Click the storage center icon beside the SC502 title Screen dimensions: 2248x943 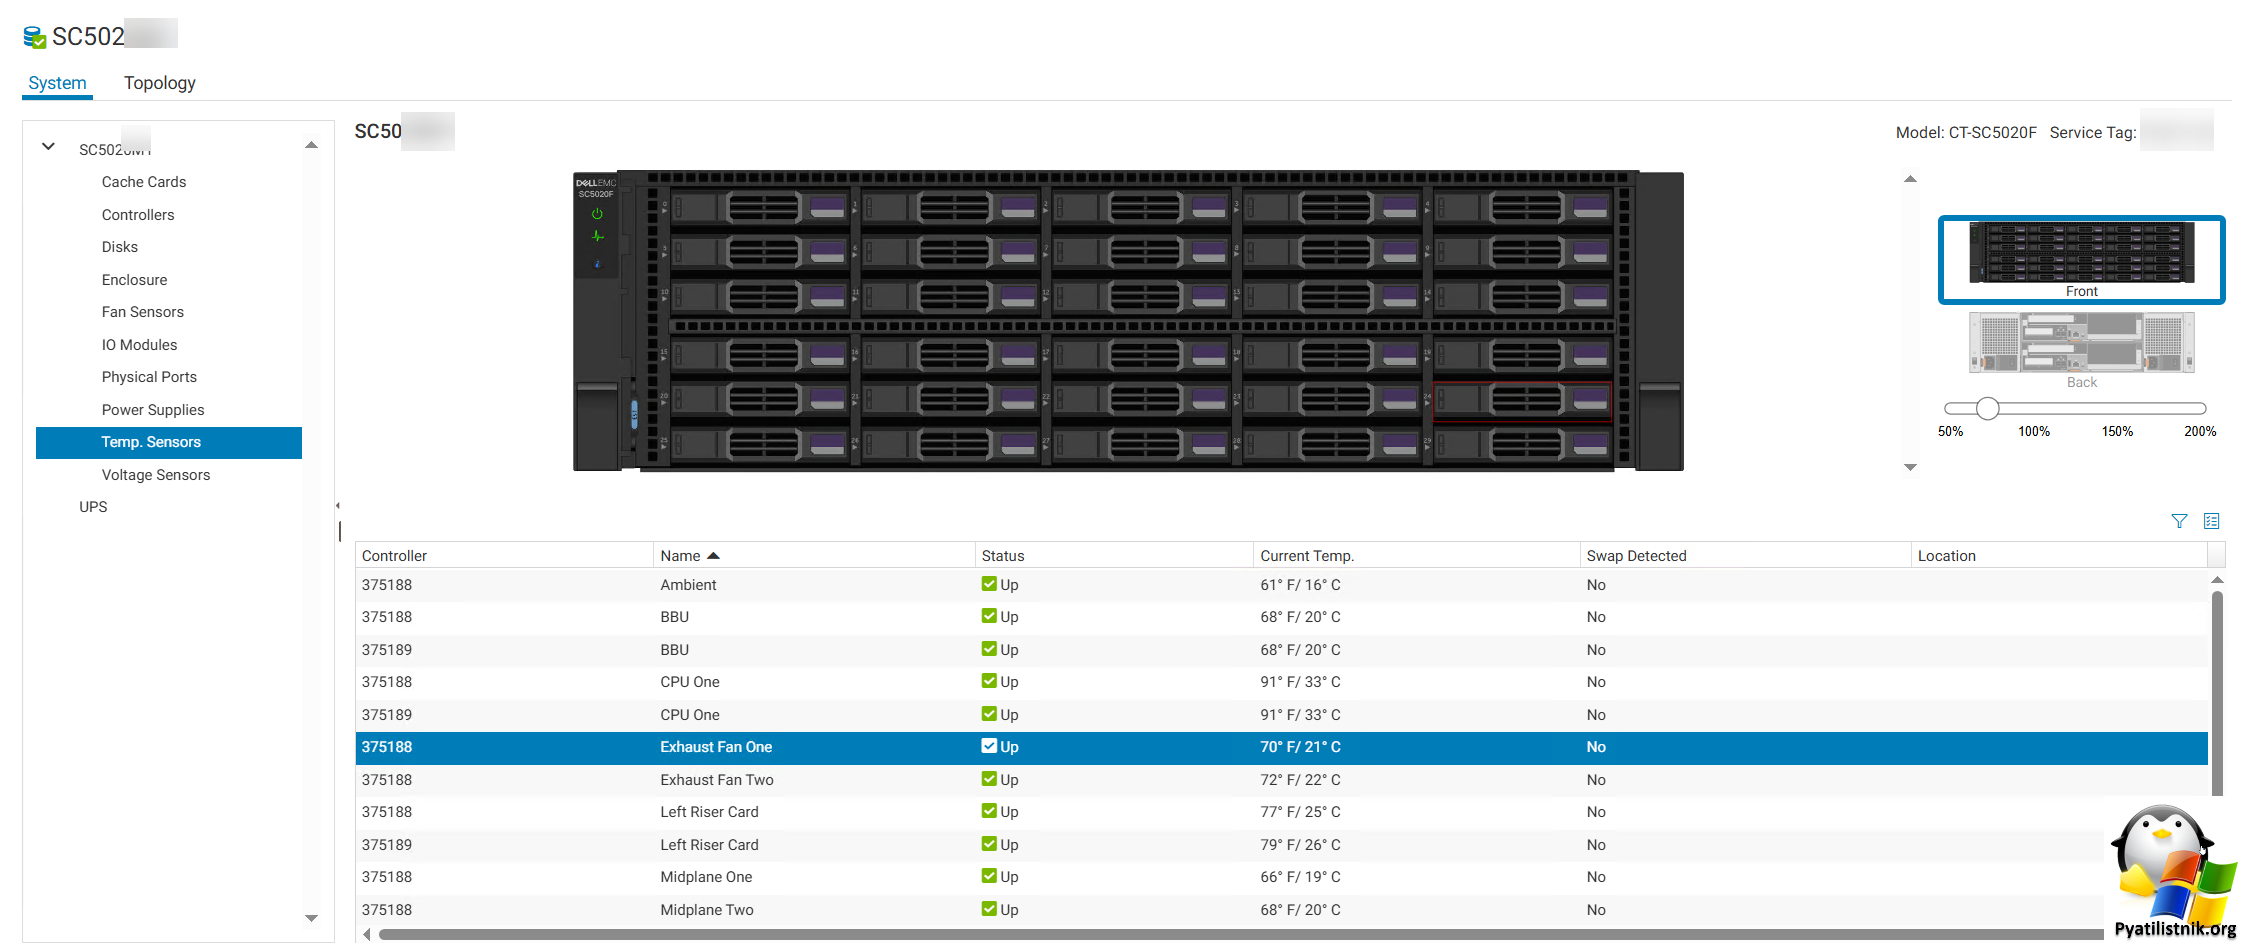[x=34, y=37]
